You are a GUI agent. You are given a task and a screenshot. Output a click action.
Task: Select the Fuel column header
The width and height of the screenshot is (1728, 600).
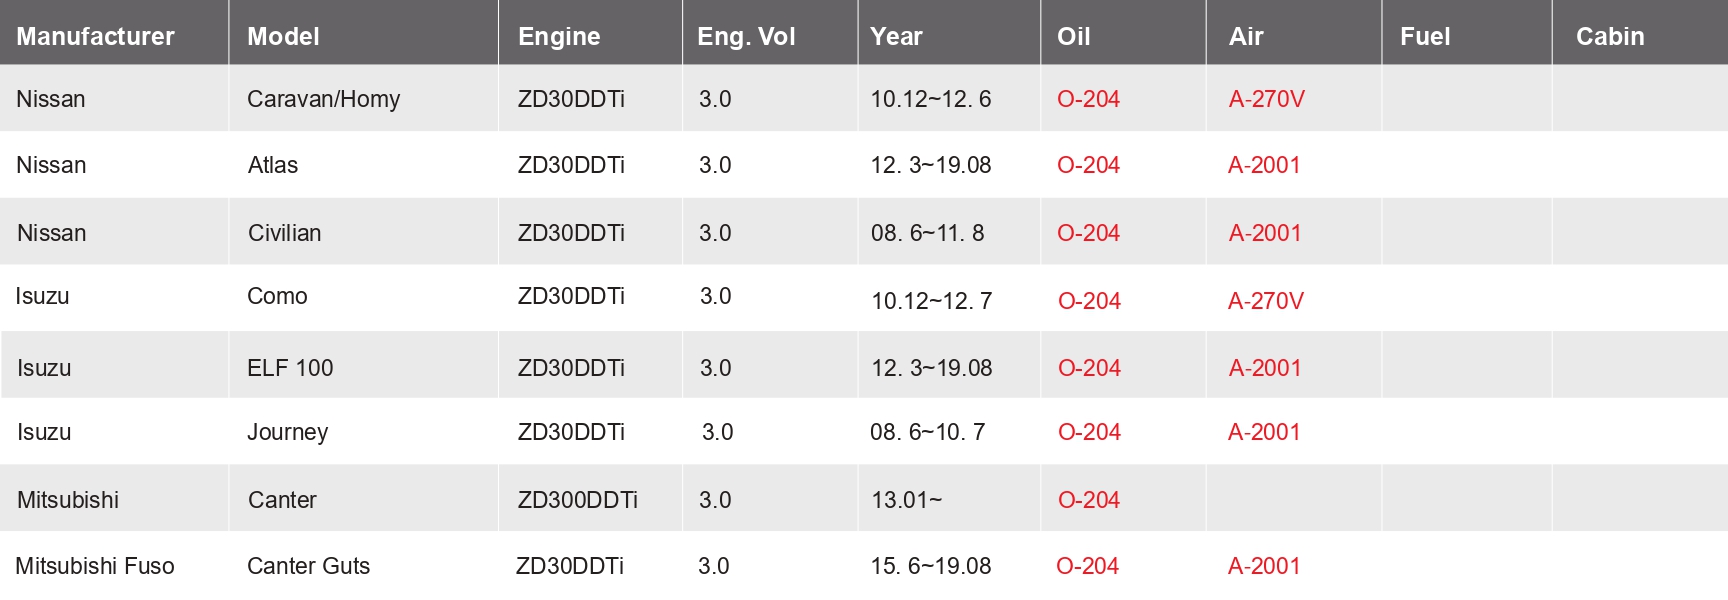[x=1425, y=37]
